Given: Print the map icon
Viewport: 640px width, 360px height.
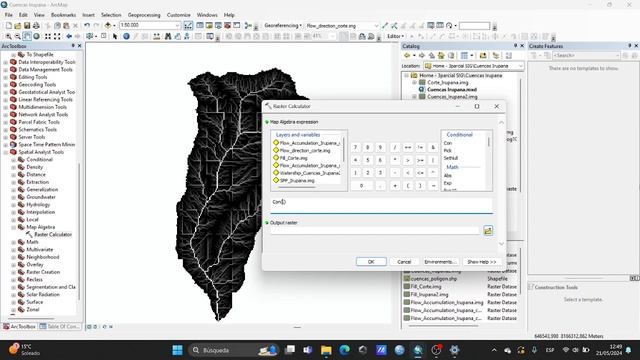Looking at the screenshot, I should (36, 26).
